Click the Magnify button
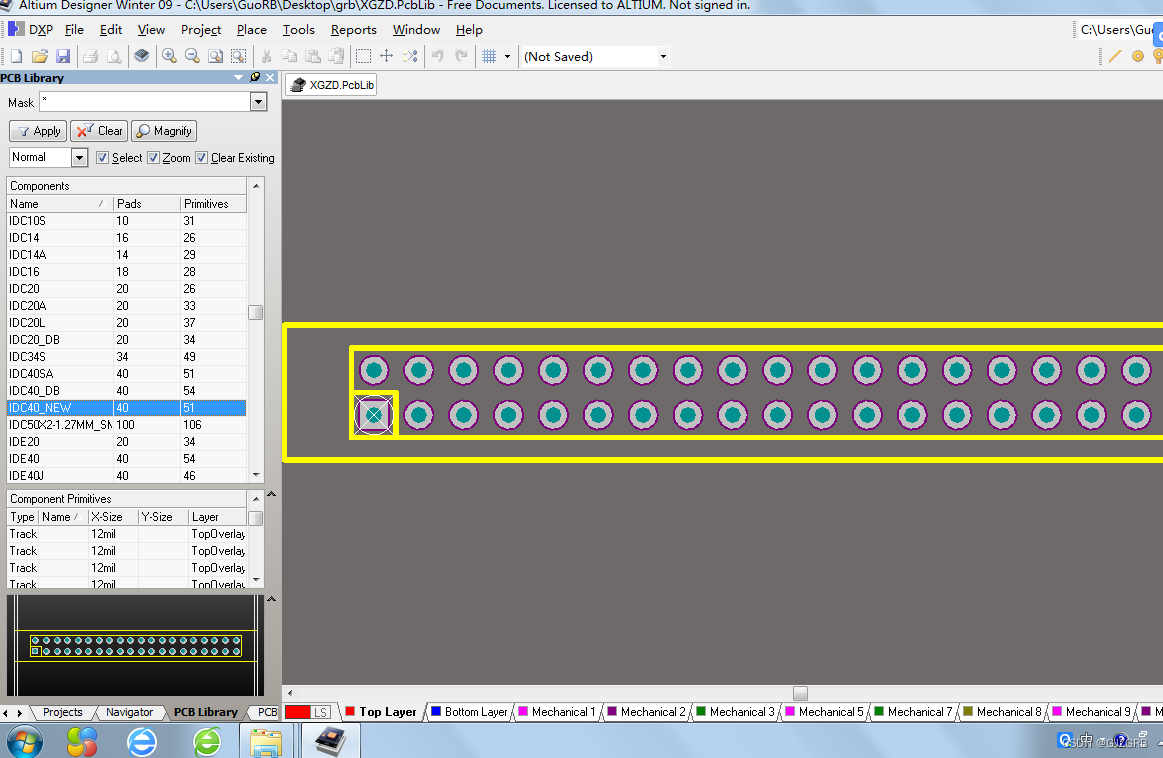Image resolution: width=1163 pixels, height=758 pixels. point(163,130)
